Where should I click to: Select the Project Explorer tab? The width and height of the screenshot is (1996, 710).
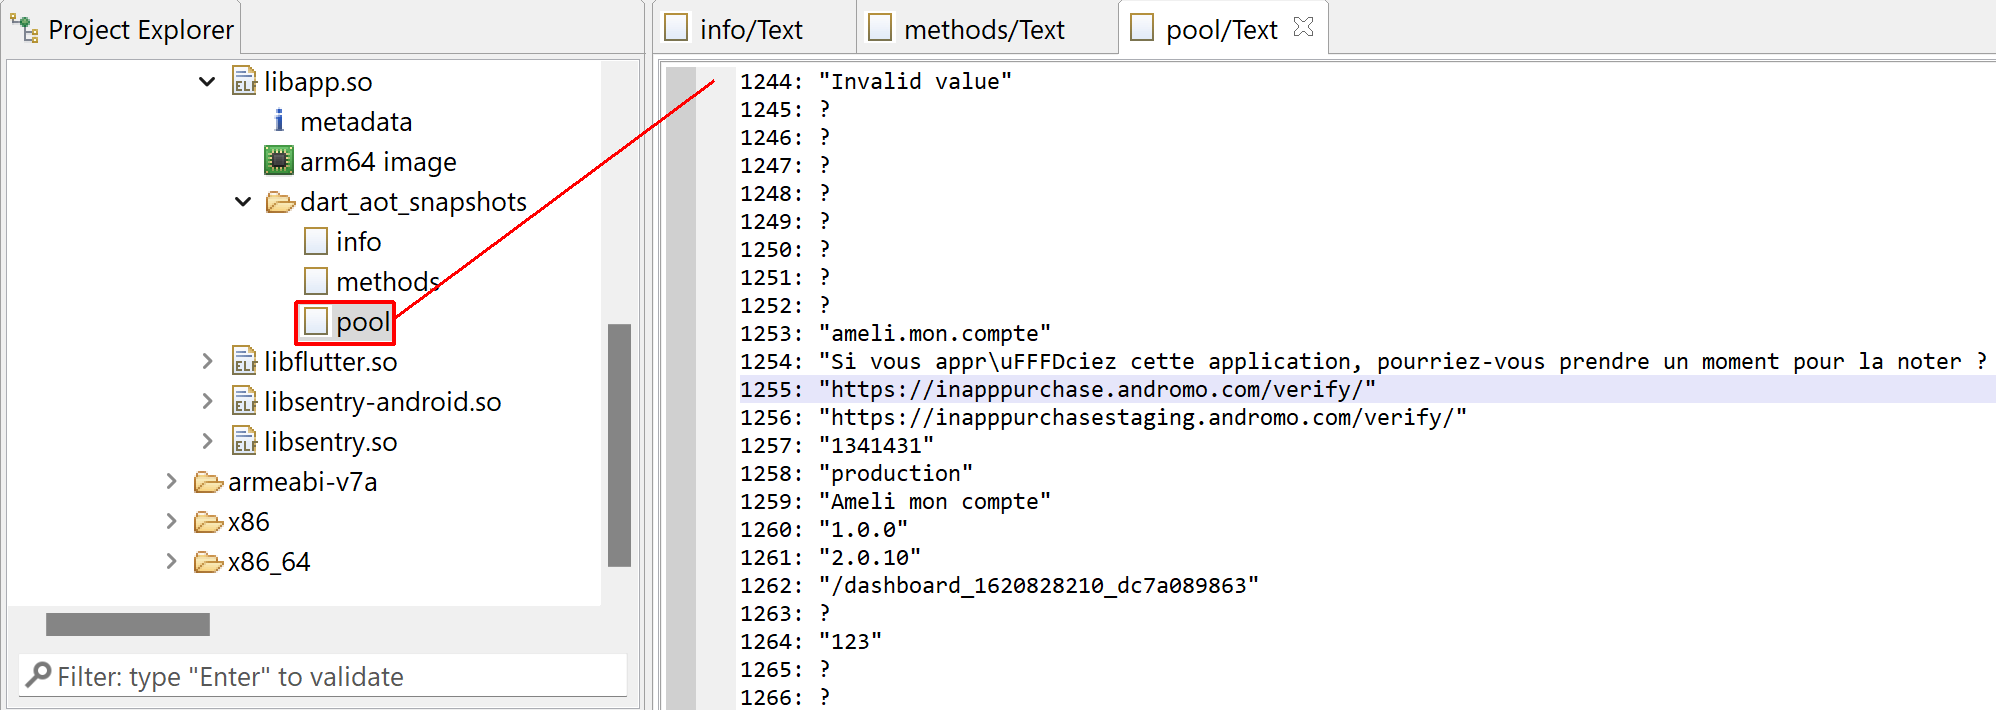pyautogui.click(x=123, y=29)
